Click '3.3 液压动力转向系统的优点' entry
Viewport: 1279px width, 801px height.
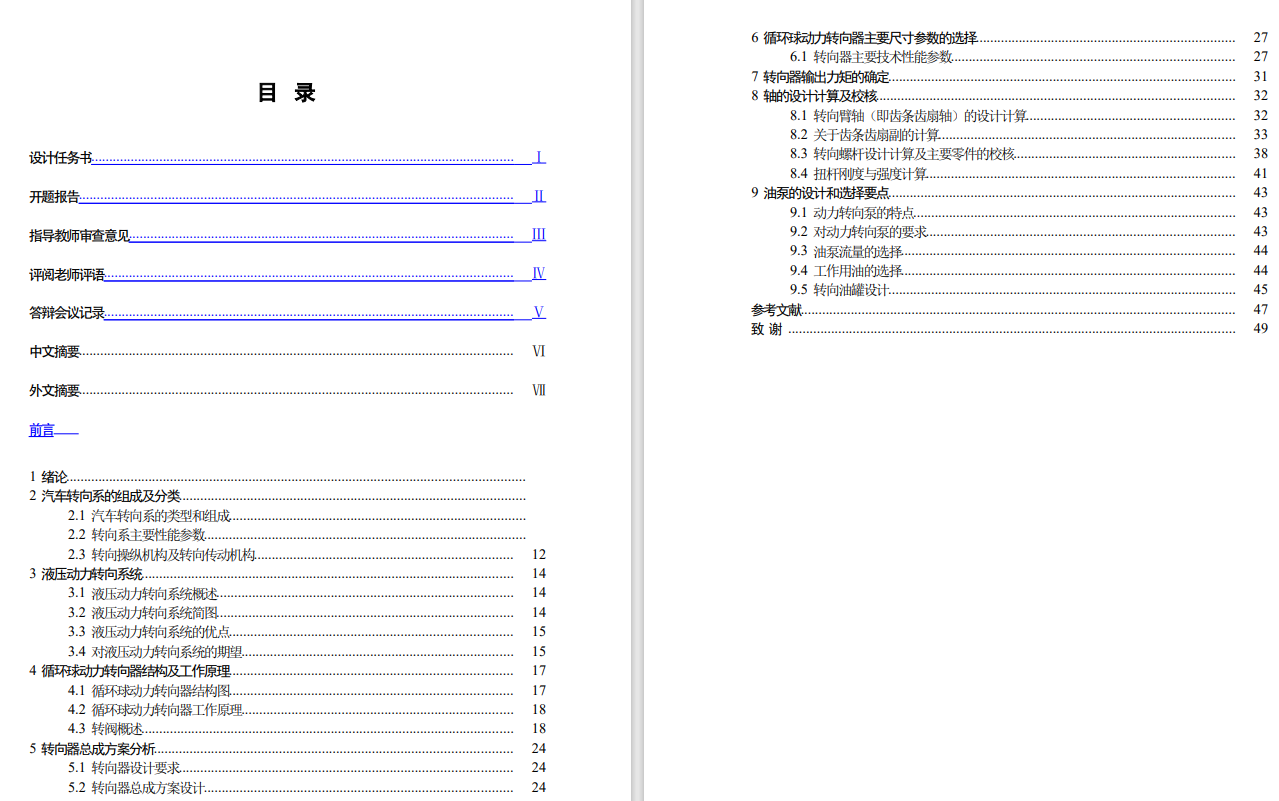click(307, 632)
